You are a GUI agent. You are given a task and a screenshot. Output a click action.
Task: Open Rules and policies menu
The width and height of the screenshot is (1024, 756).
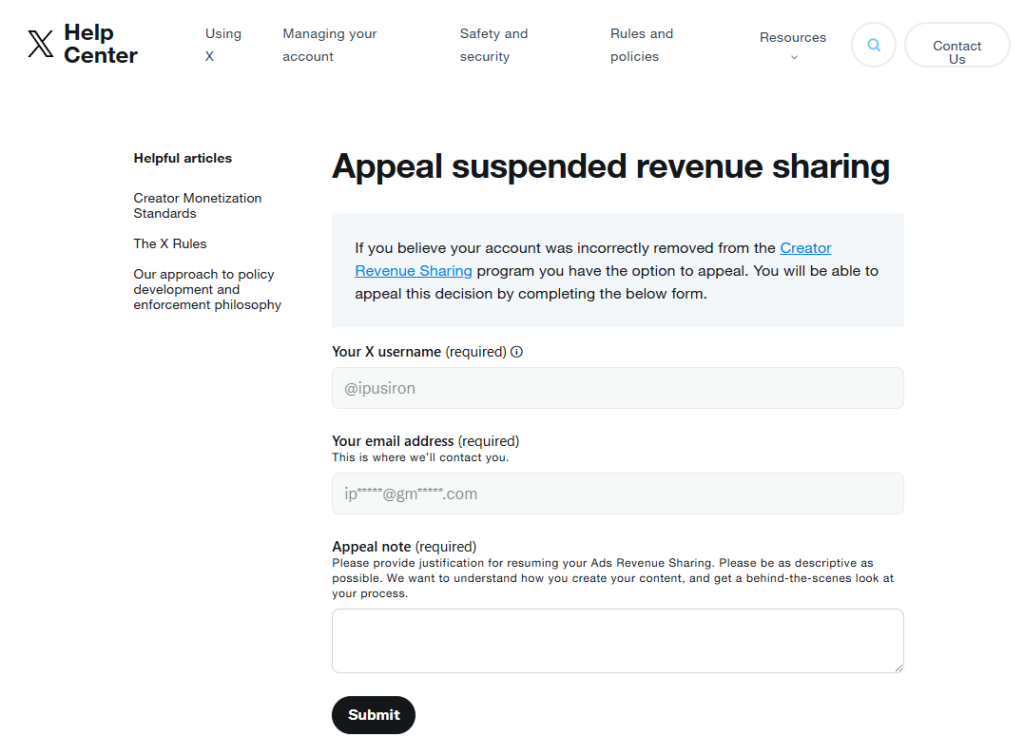[641, 45]
